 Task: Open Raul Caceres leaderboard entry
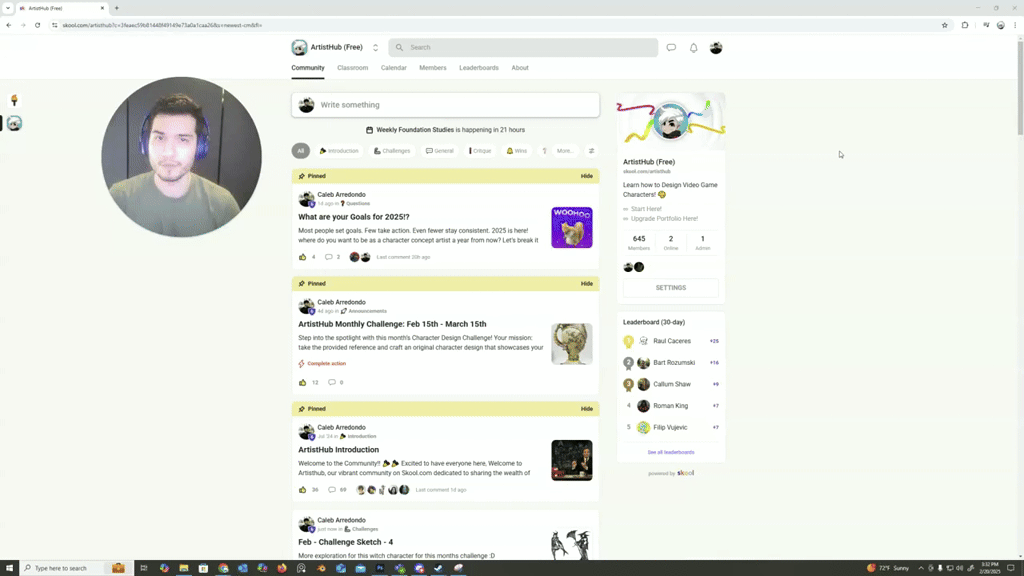click(672, 341)
